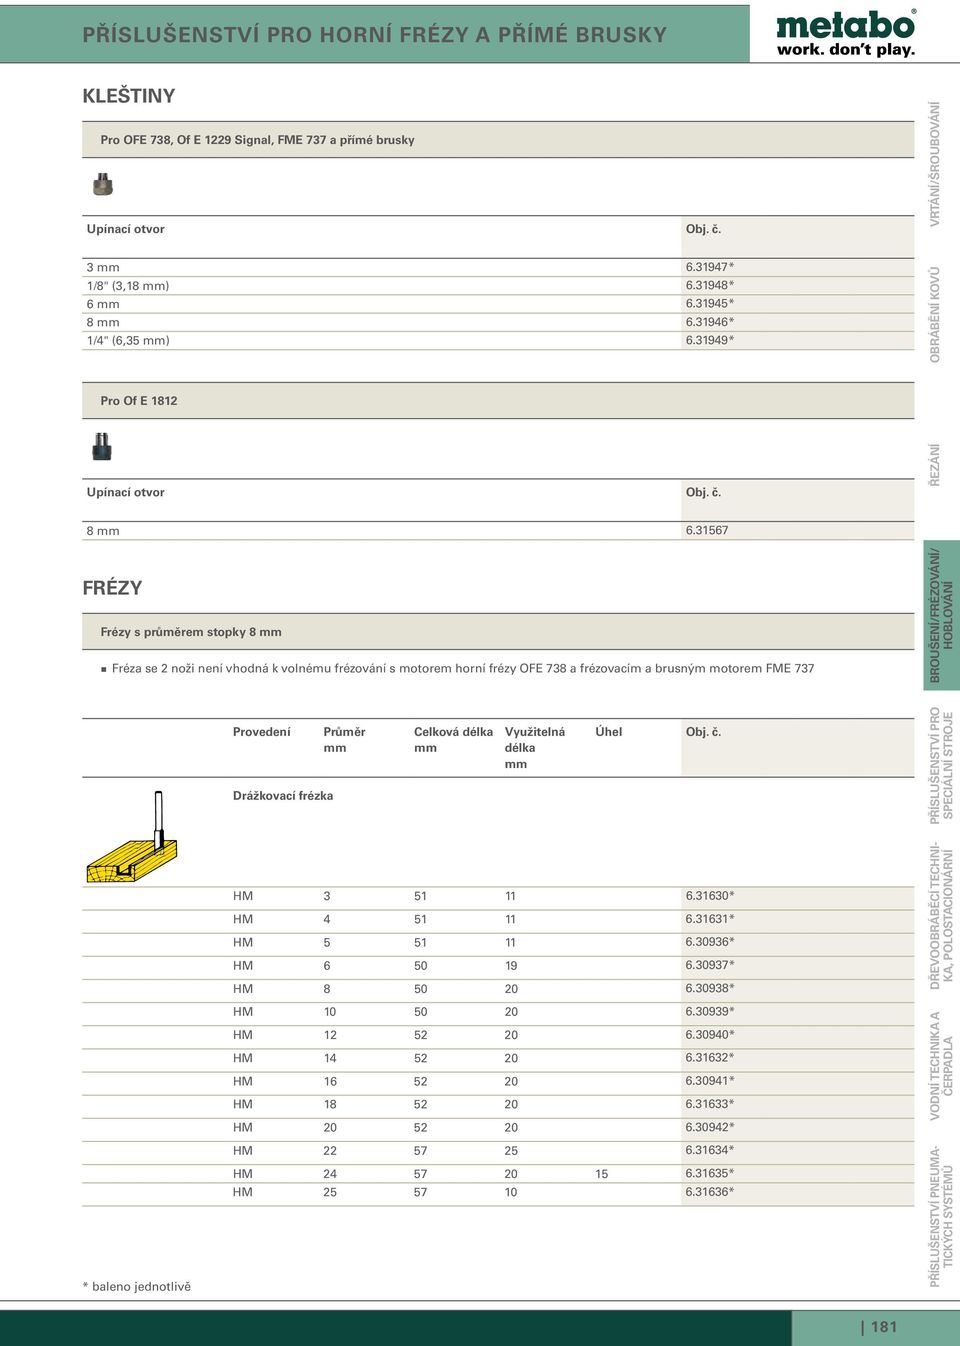Click the 'Využitelná délka mm' column header
This screenshot has height=1346, width=960.
(535, 748)
